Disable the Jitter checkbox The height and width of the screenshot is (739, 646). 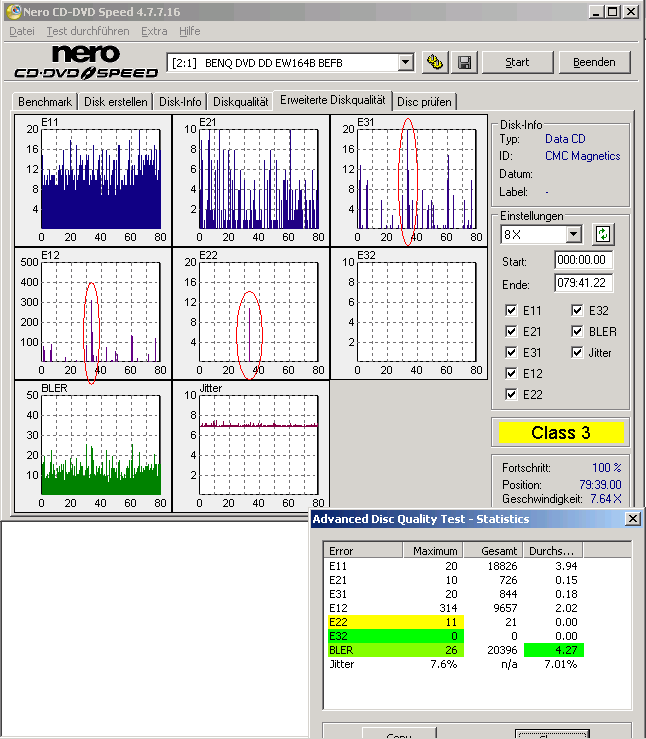click(578, 353)
